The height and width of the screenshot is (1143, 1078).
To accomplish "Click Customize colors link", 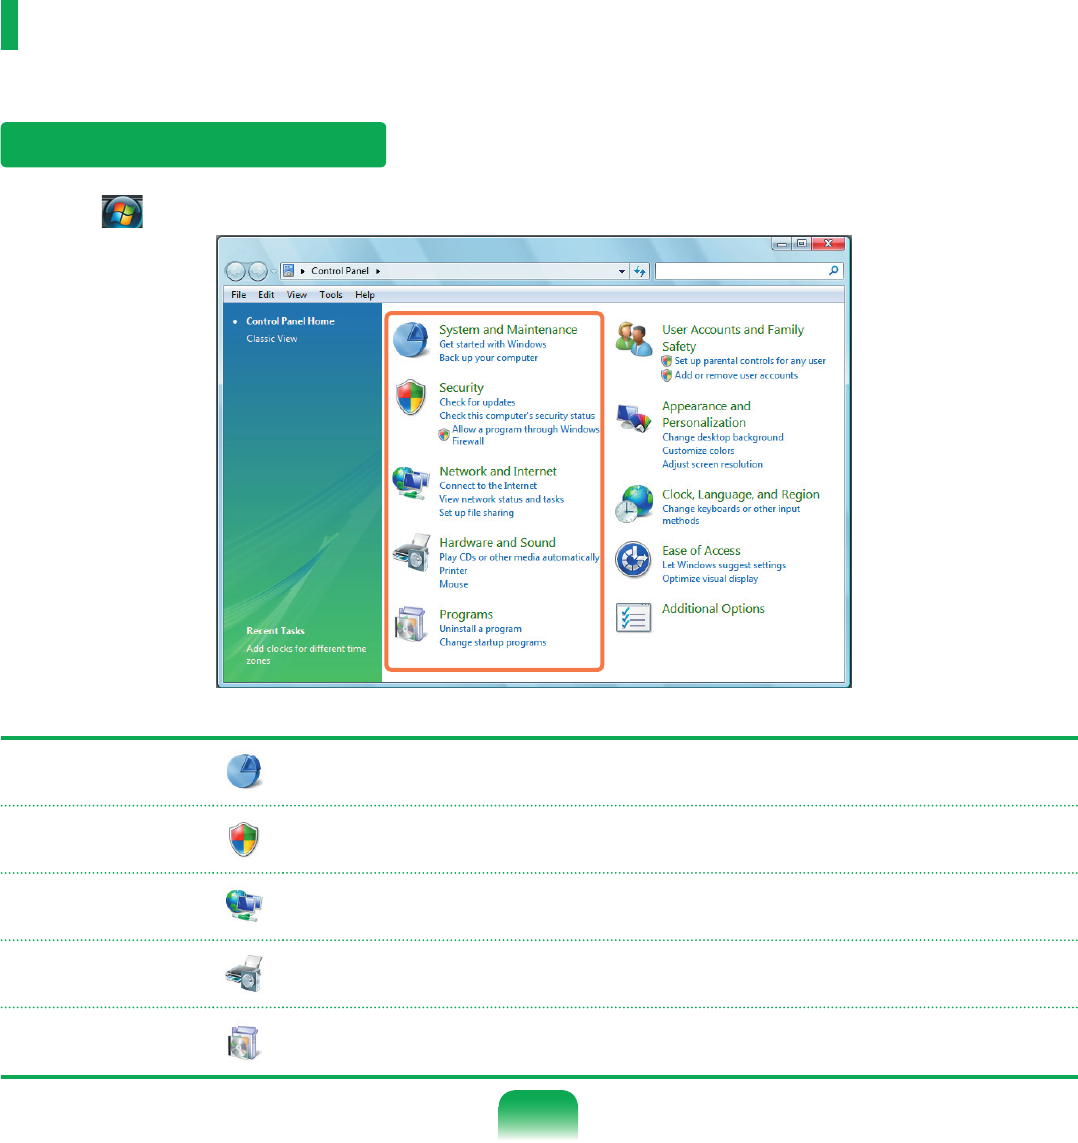I will (x=698, y=451).
